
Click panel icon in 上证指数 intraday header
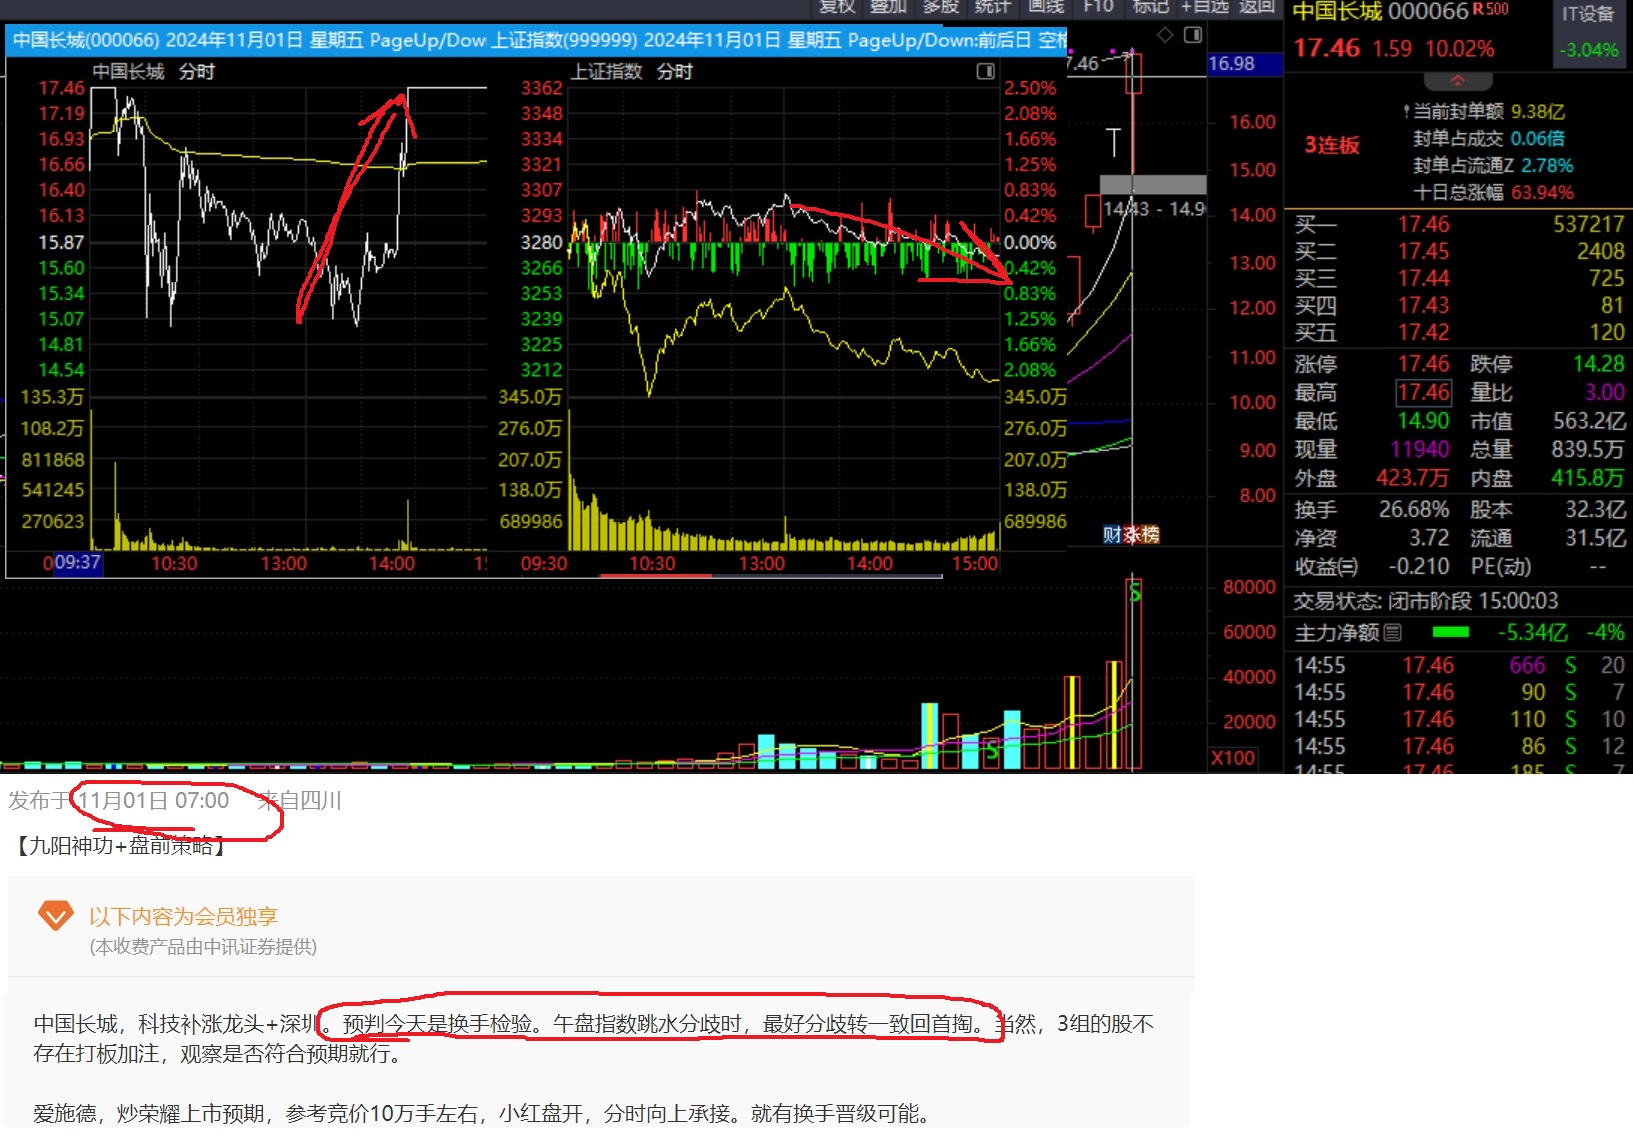coord(985,71)
